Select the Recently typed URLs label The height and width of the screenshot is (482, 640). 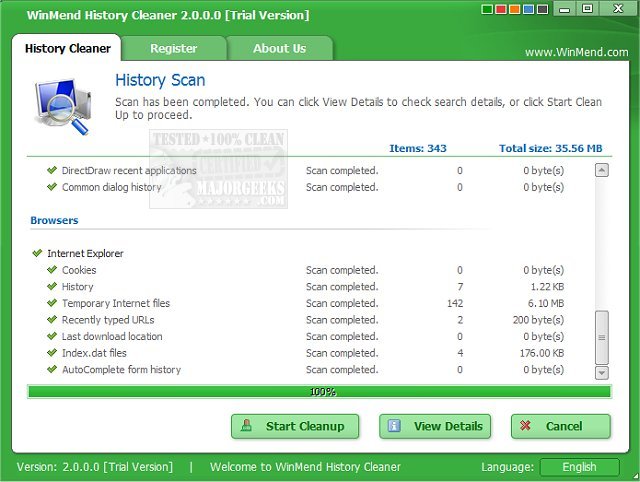pyautogui.click(x=108, y=320)
